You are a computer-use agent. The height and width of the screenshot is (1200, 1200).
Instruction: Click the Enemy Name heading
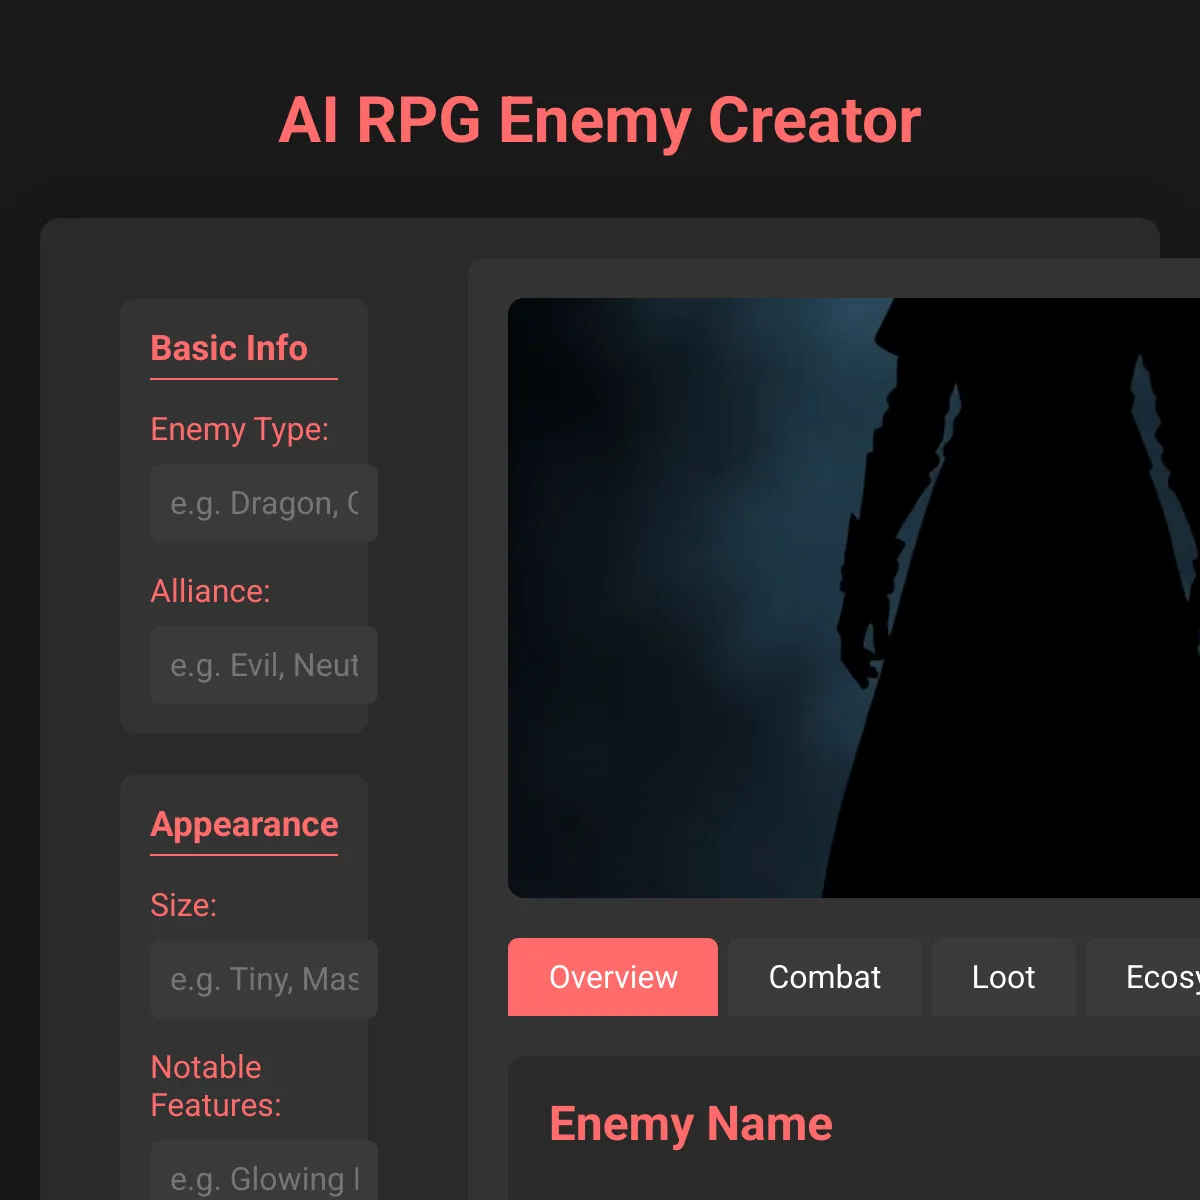(x=691, y=1124)
